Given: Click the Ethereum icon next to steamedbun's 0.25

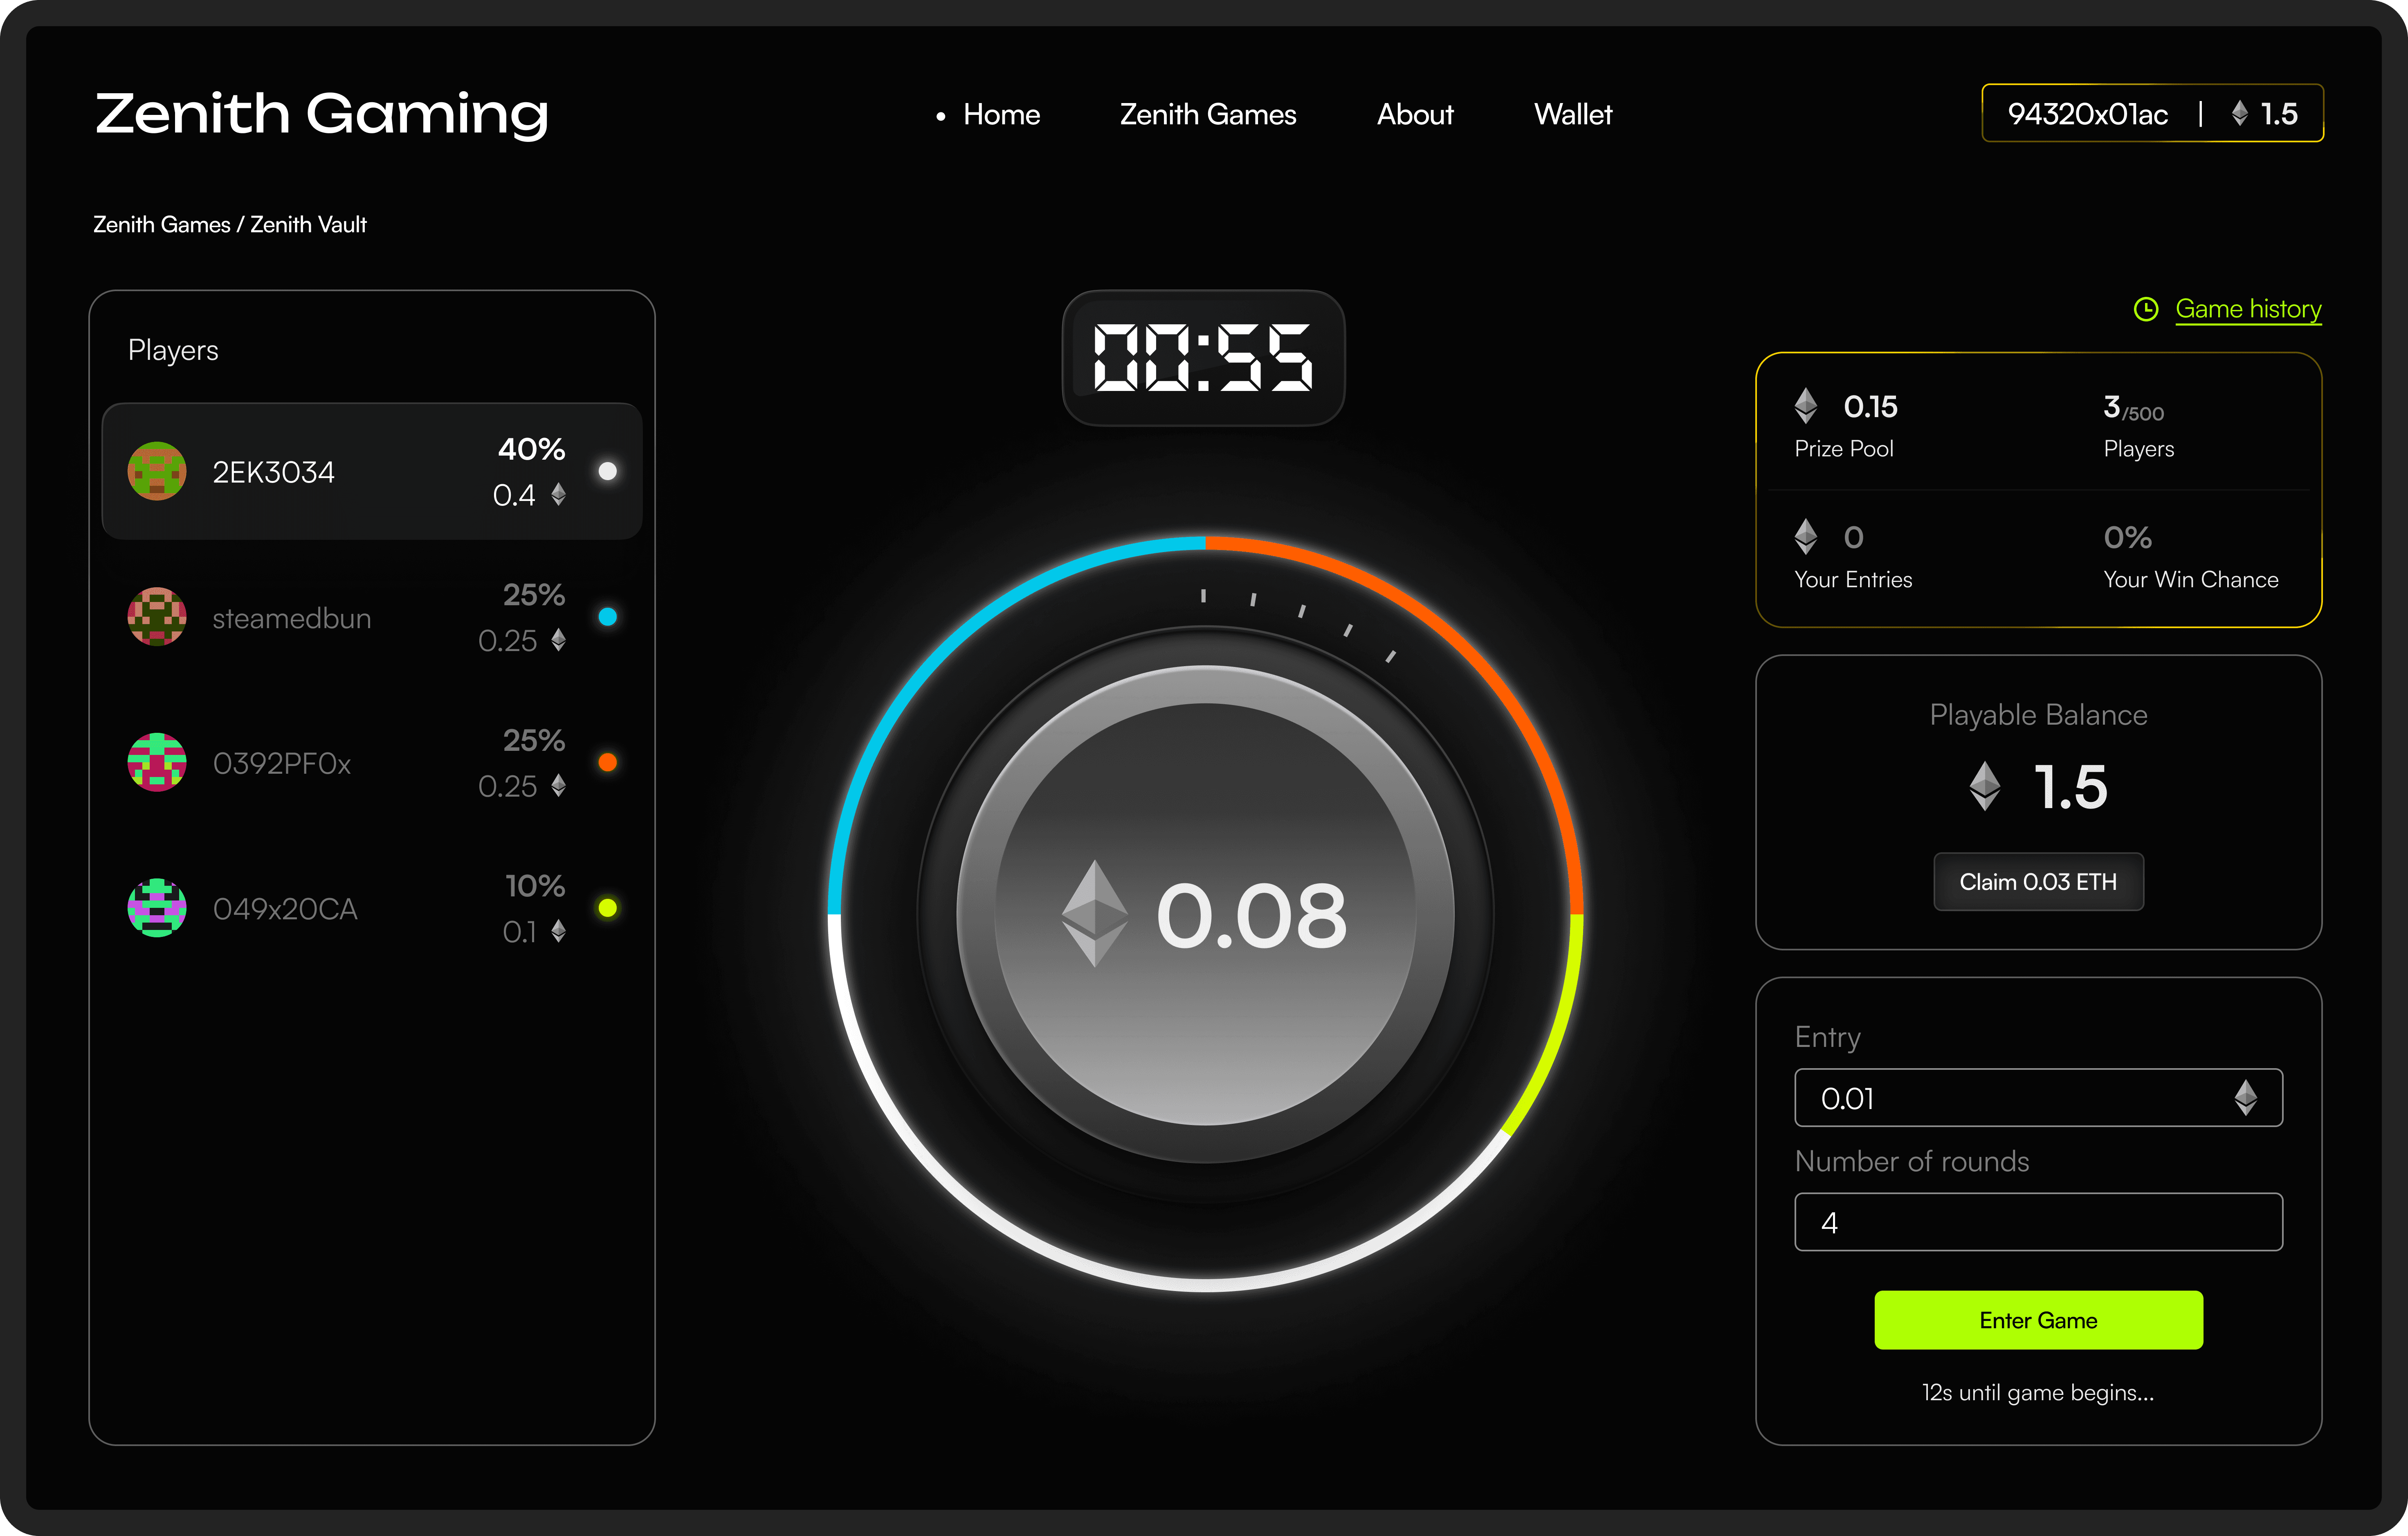Looking at the screenshot, I should (559, 640).
